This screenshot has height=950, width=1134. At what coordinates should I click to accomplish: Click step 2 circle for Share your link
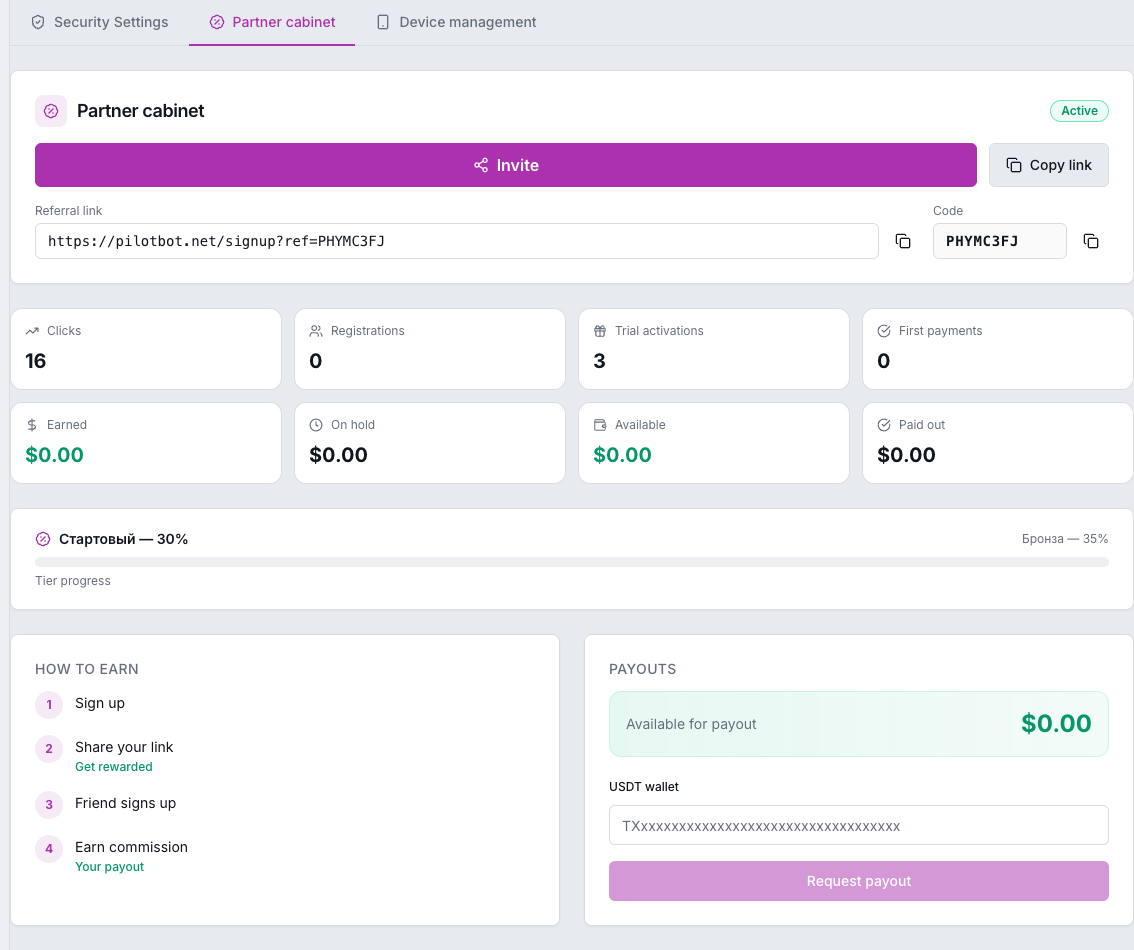49,748
